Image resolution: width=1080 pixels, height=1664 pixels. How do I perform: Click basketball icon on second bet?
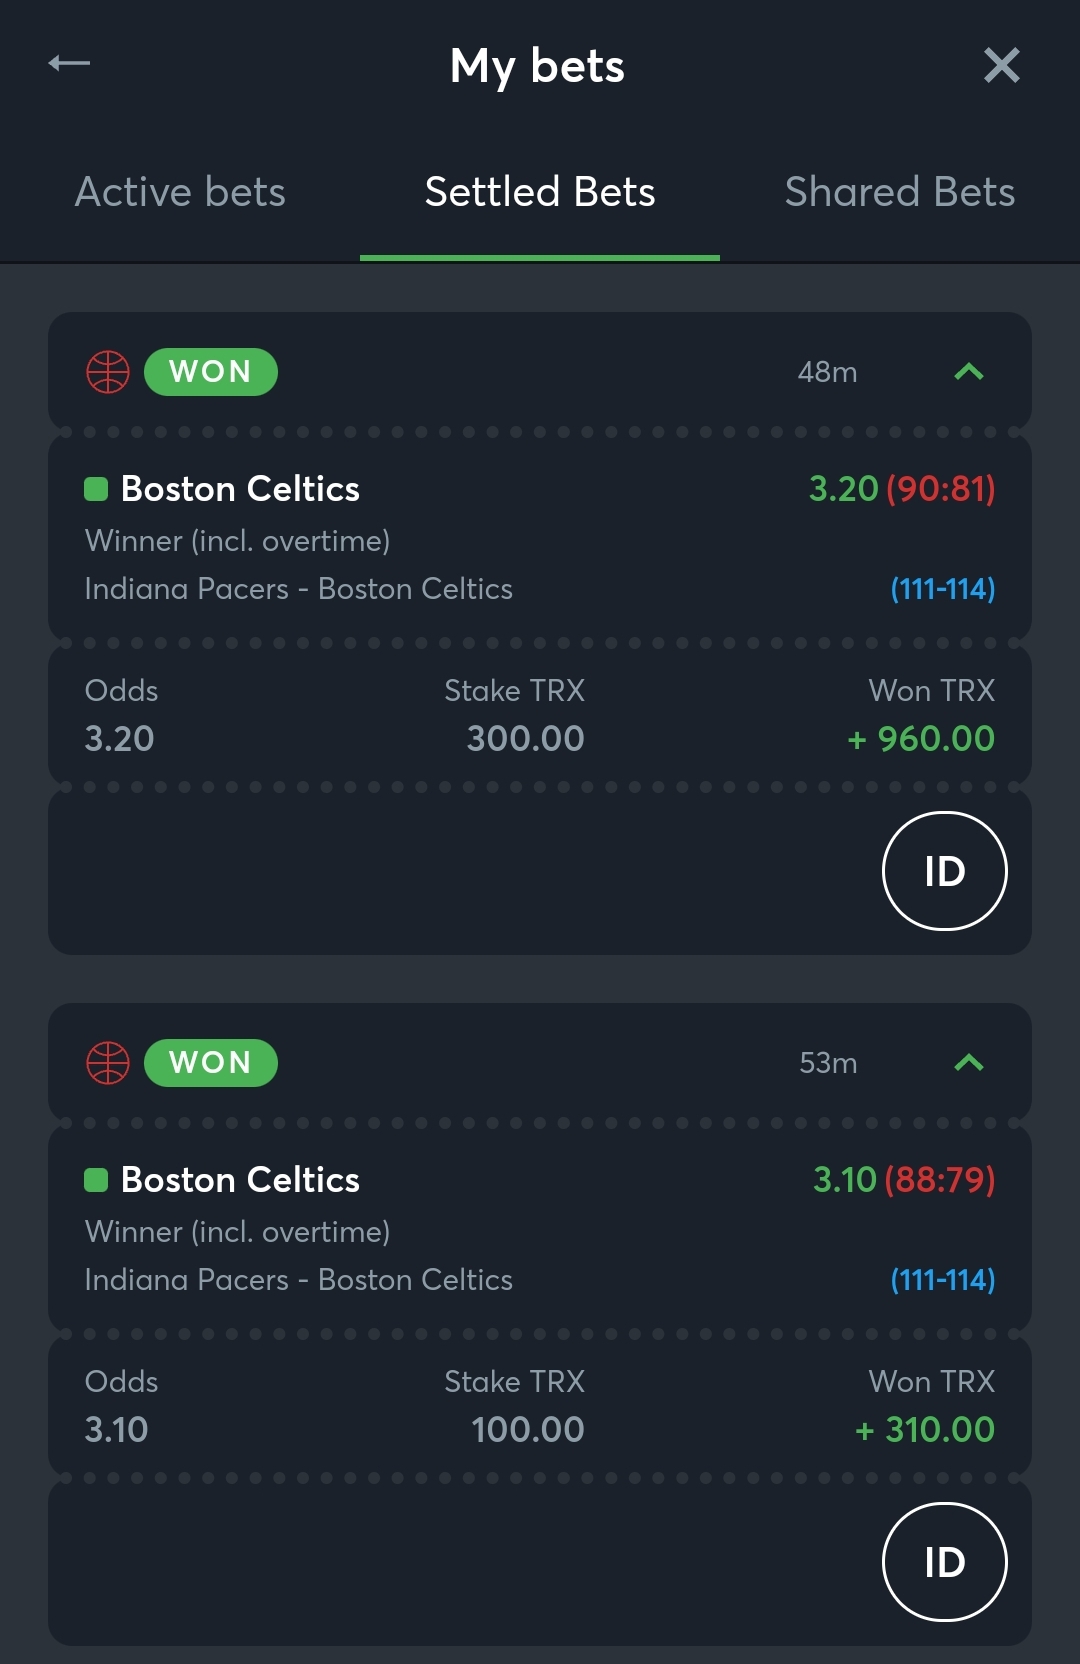click(108, 1063)
